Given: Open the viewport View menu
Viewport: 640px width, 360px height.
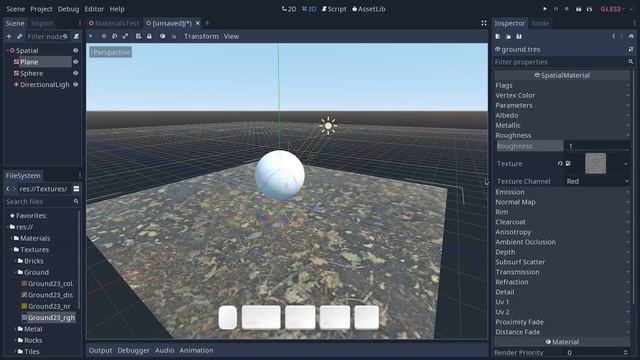Looking at the screenshot, I should pyautogui.click(x=231, y=36).
